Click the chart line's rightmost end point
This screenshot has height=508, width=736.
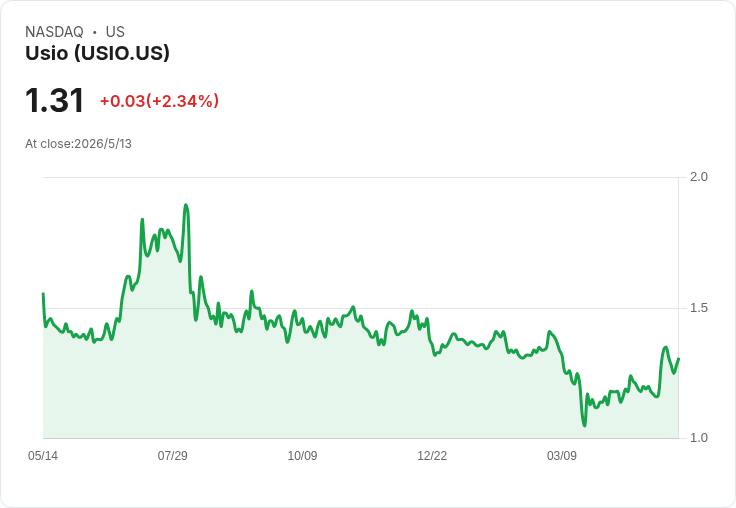click(x=679, y=359)
